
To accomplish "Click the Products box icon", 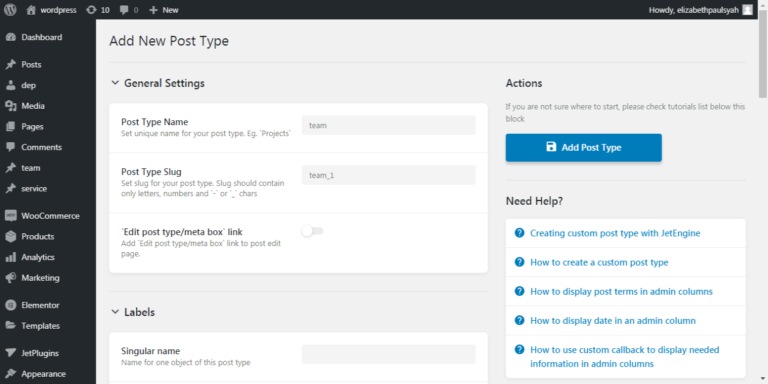I will coord(10,237).
